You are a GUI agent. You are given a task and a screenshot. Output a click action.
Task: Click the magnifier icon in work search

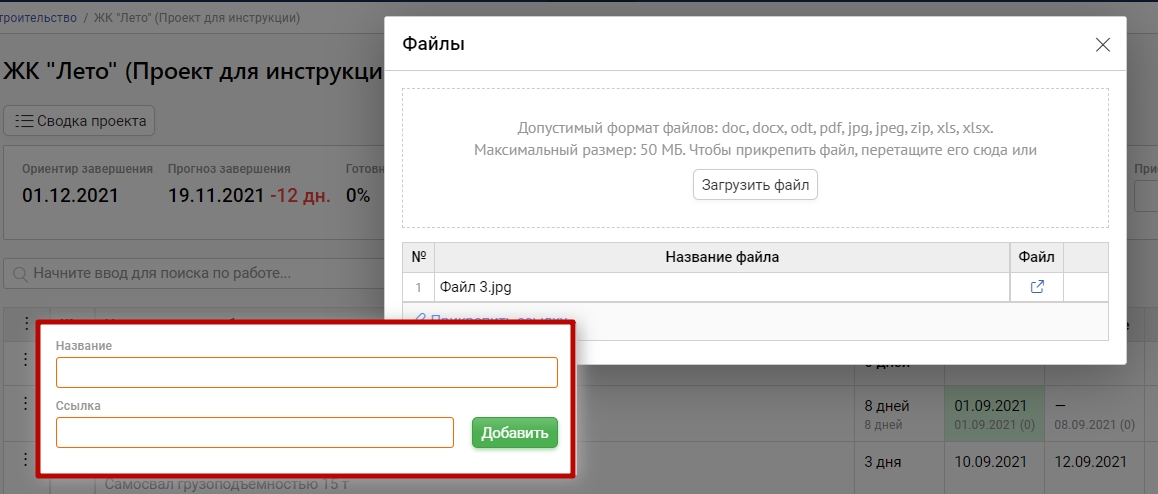[x=20, y=273]
